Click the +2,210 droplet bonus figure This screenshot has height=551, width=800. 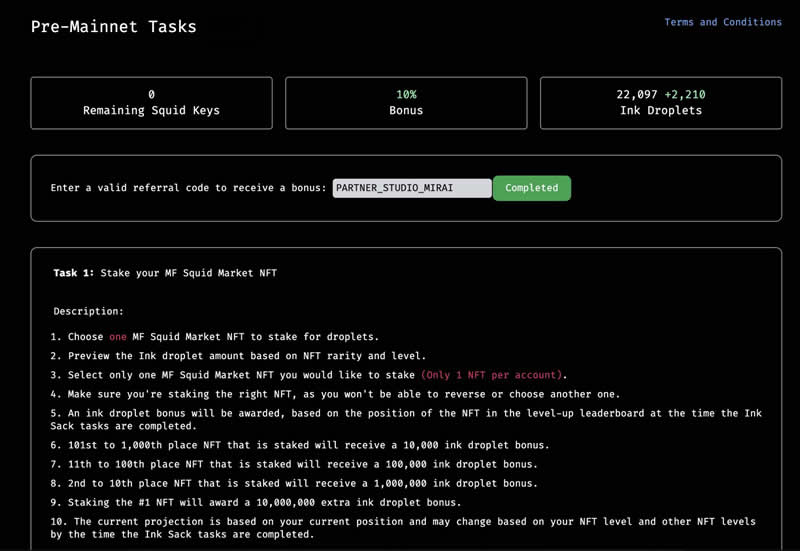click(685, 95)
